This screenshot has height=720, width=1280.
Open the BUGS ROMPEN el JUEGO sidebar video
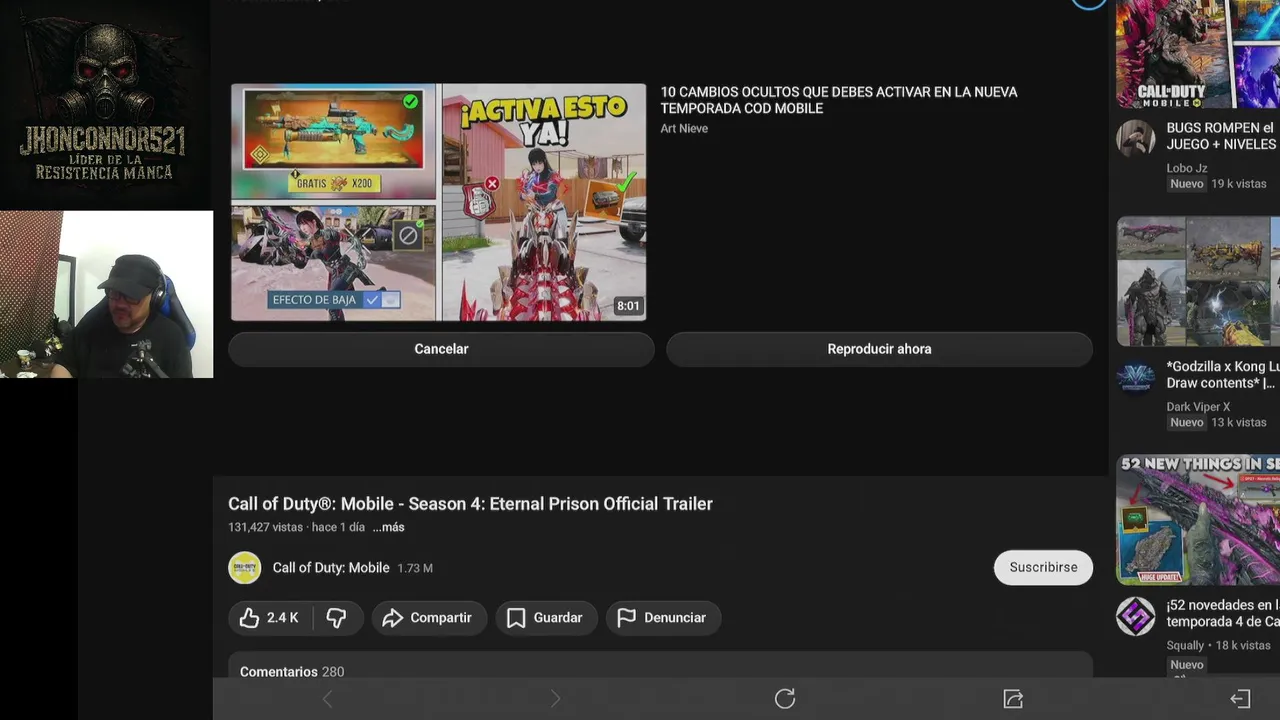[1222, 136]
